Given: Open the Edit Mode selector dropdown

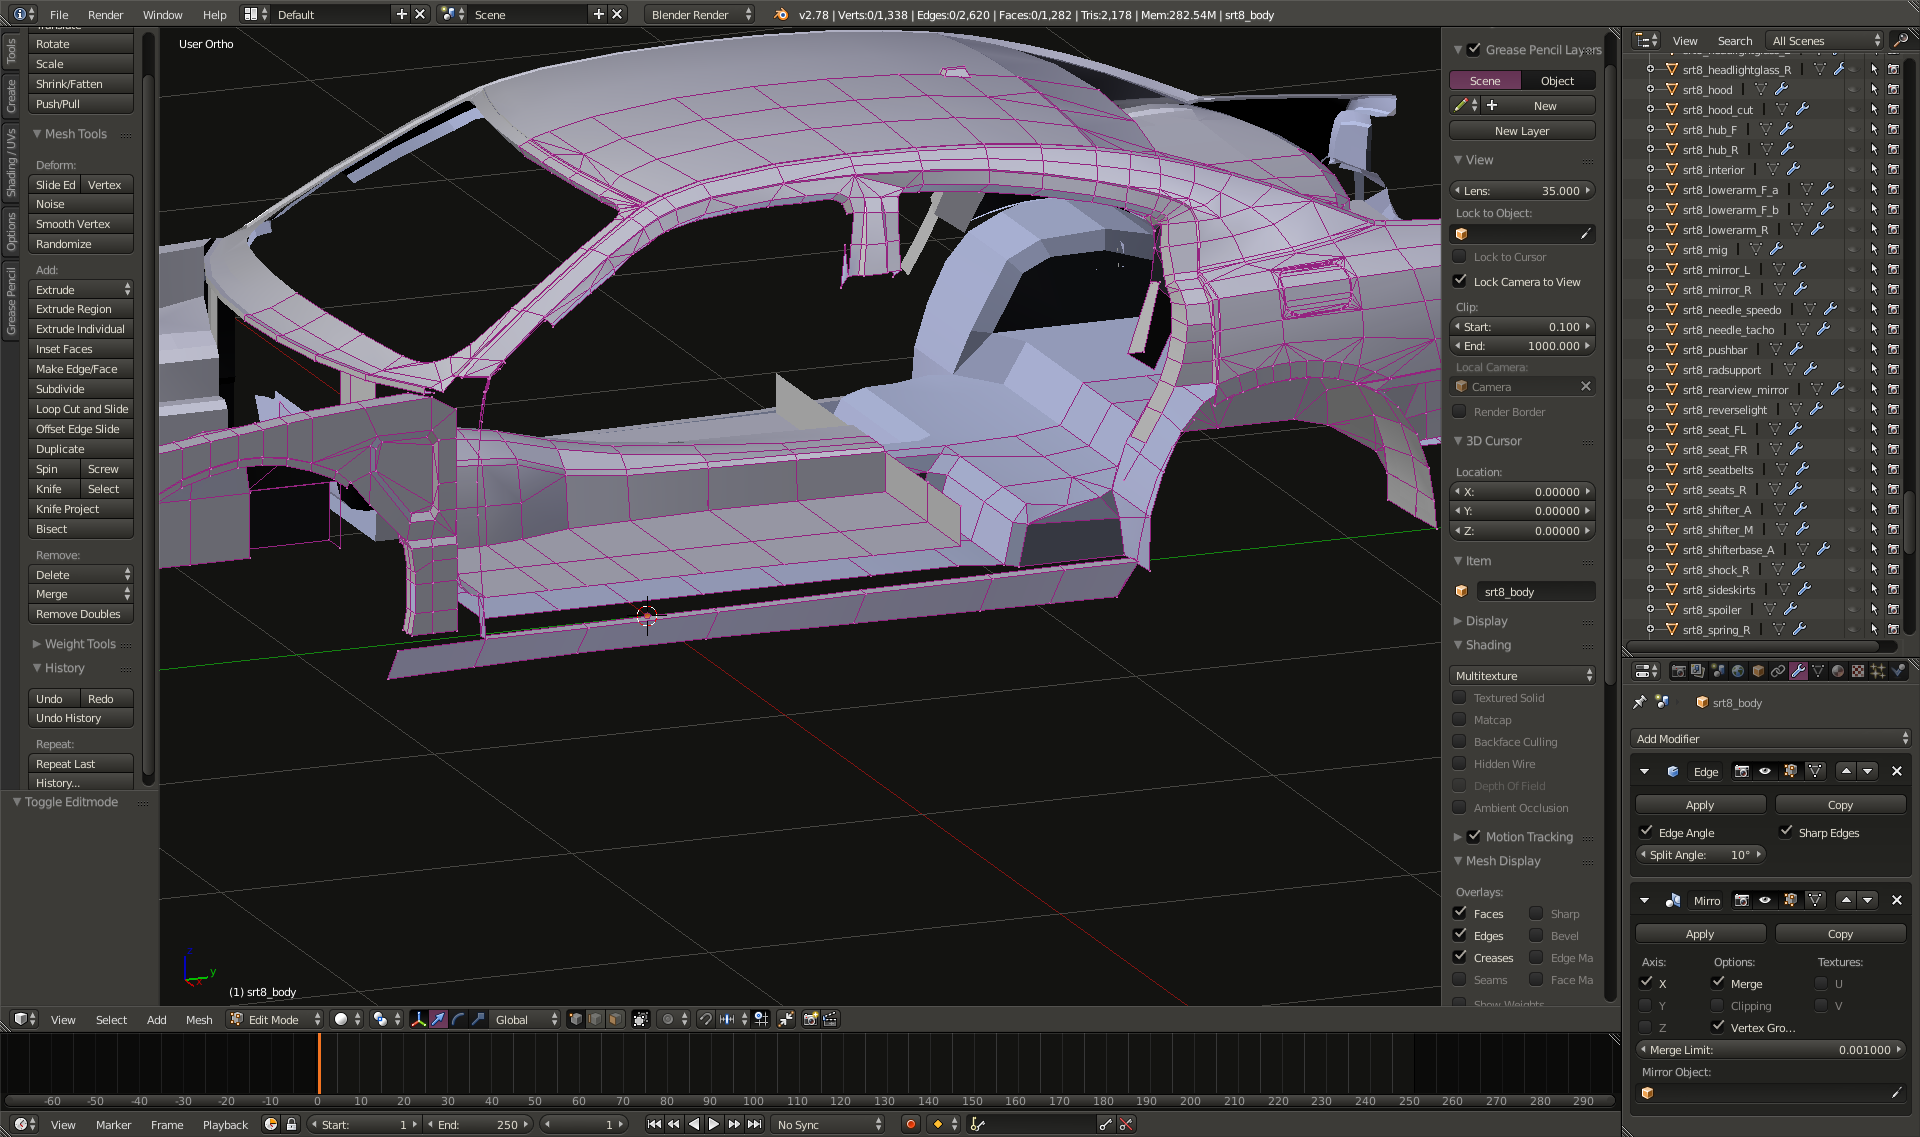Looking at the screenshot, I should [275, 1019].
